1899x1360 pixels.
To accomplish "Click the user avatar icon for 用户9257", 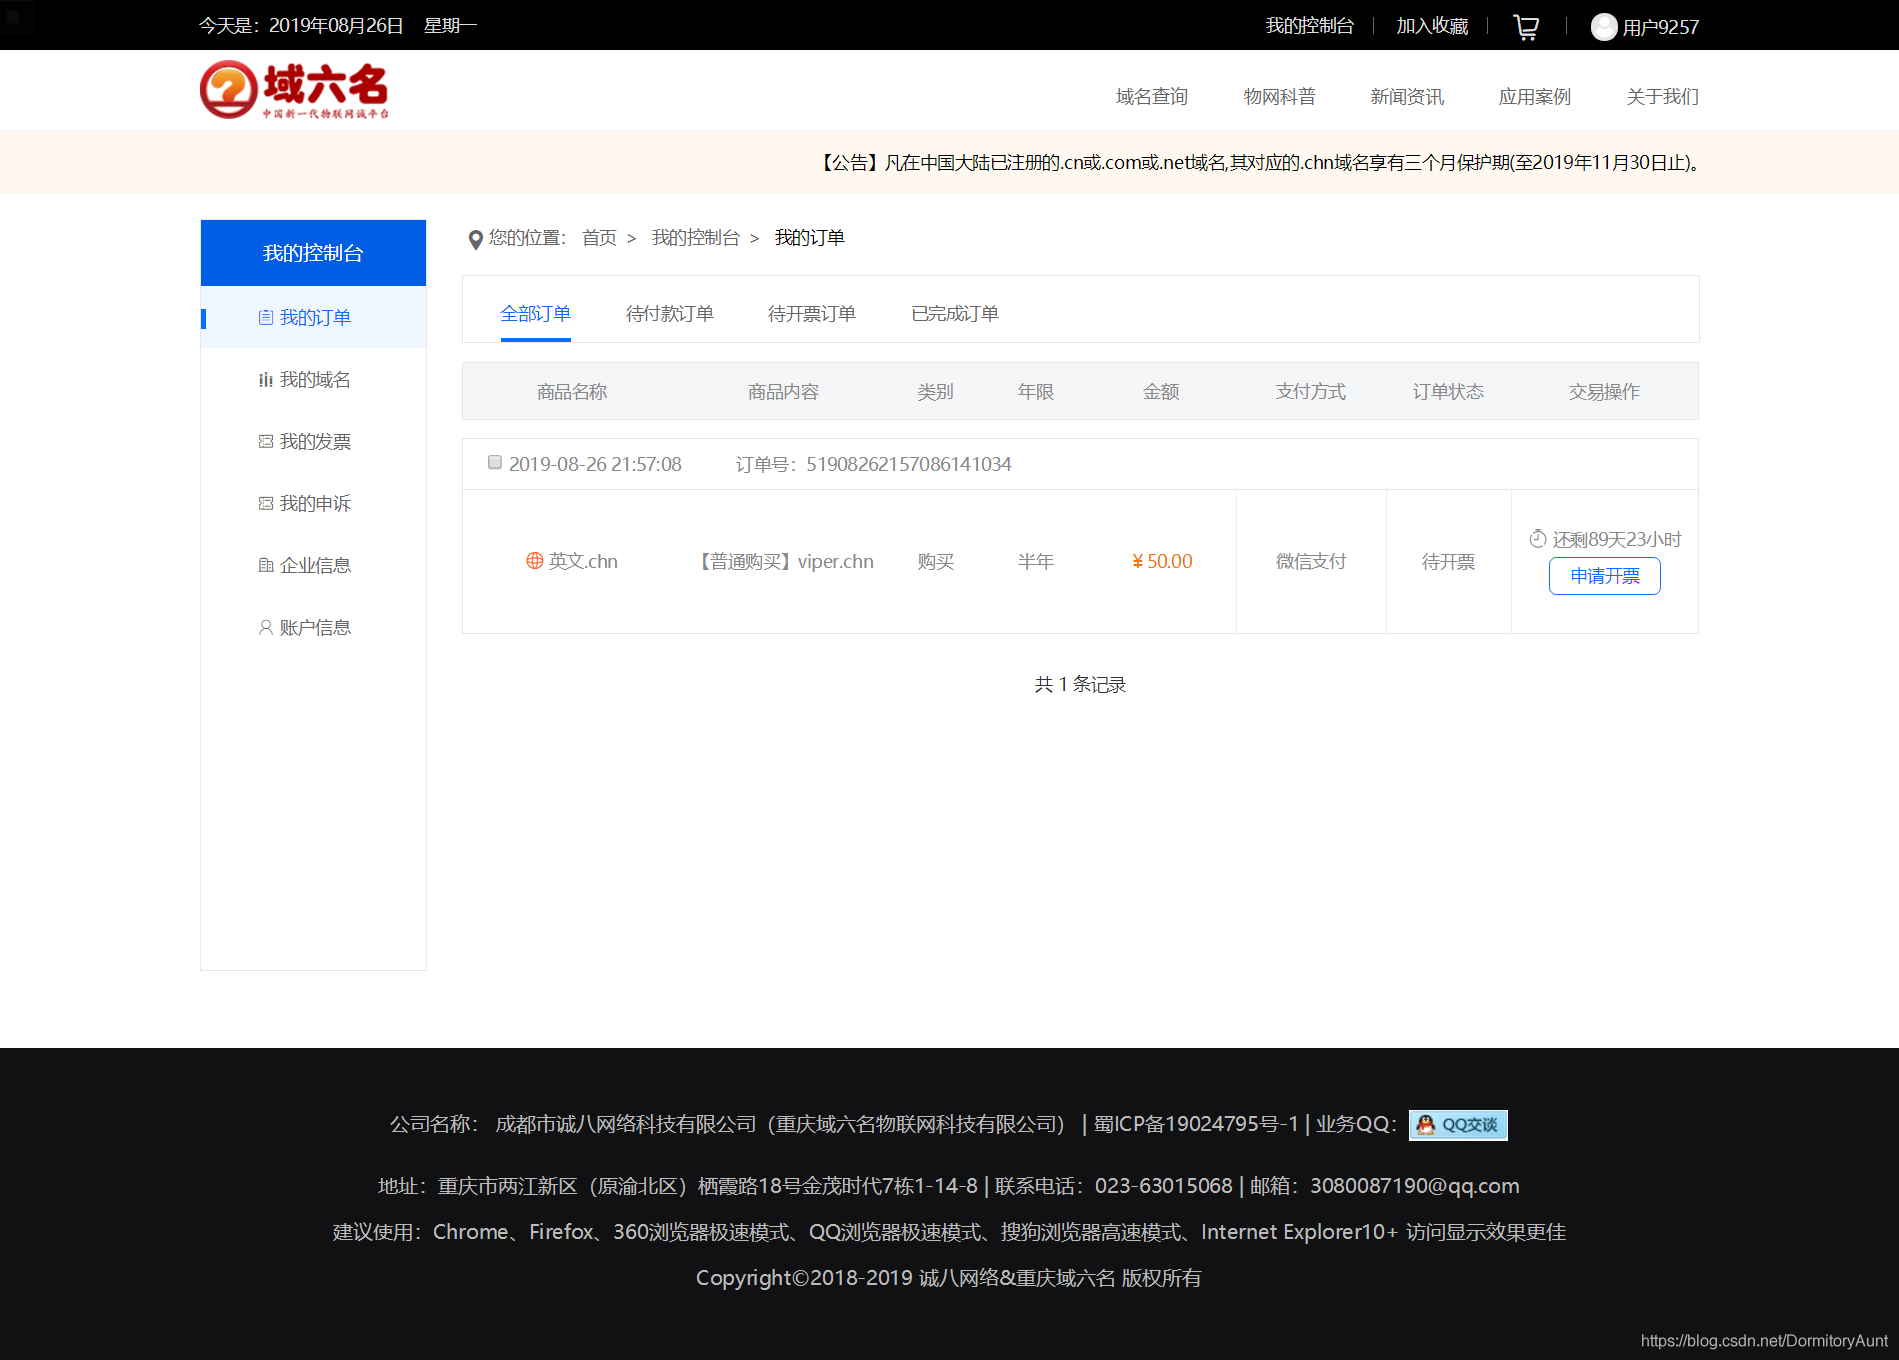I will pyautogui.click(x=1604, y=27).
